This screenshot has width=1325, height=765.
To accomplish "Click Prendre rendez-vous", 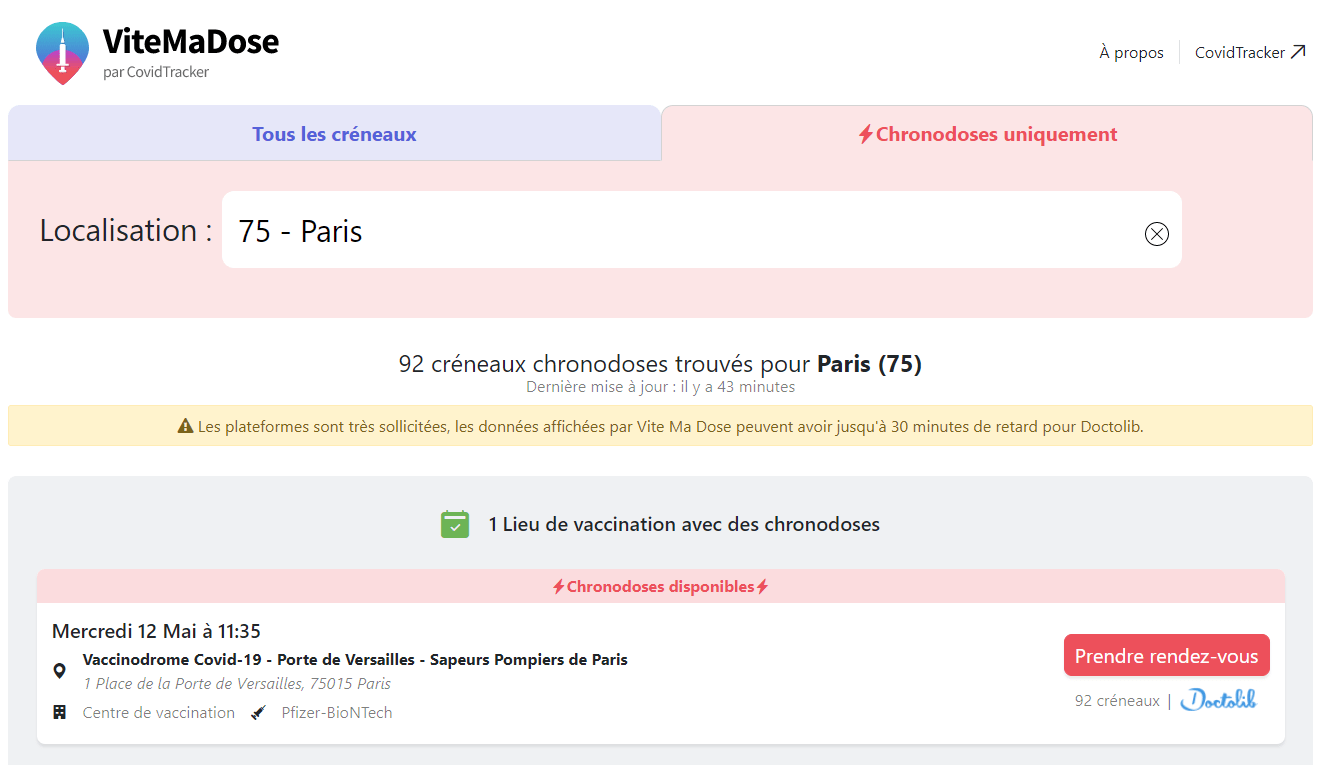I will (1166, 655).
